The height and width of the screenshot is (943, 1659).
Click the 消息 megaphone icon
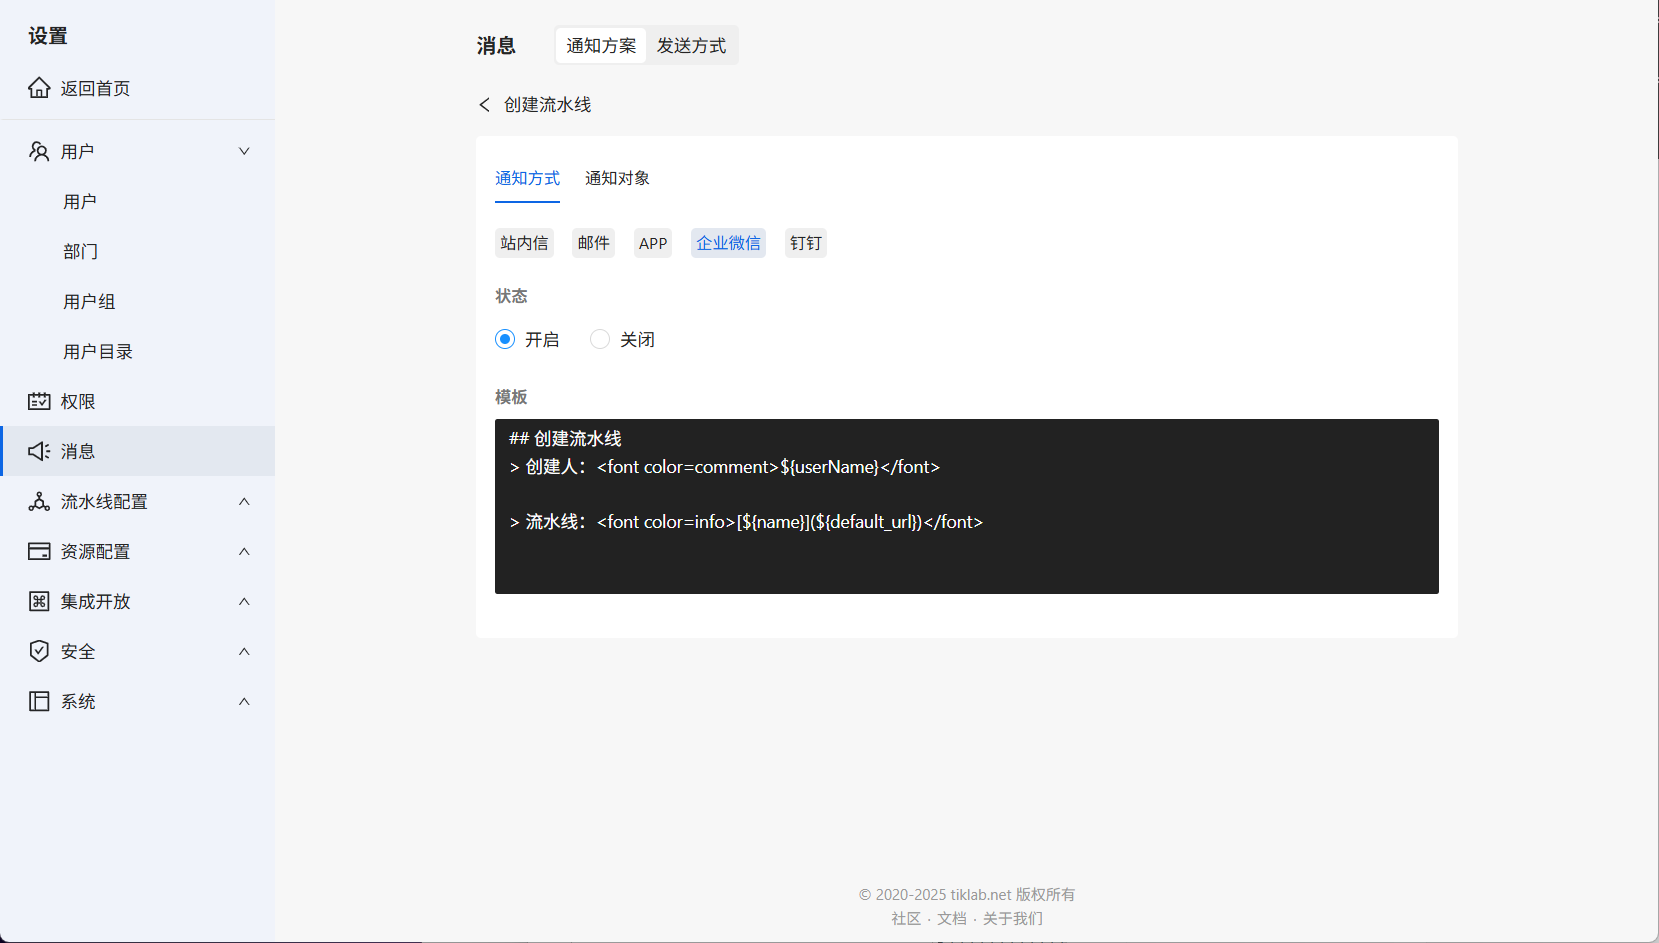click(39, 451)
